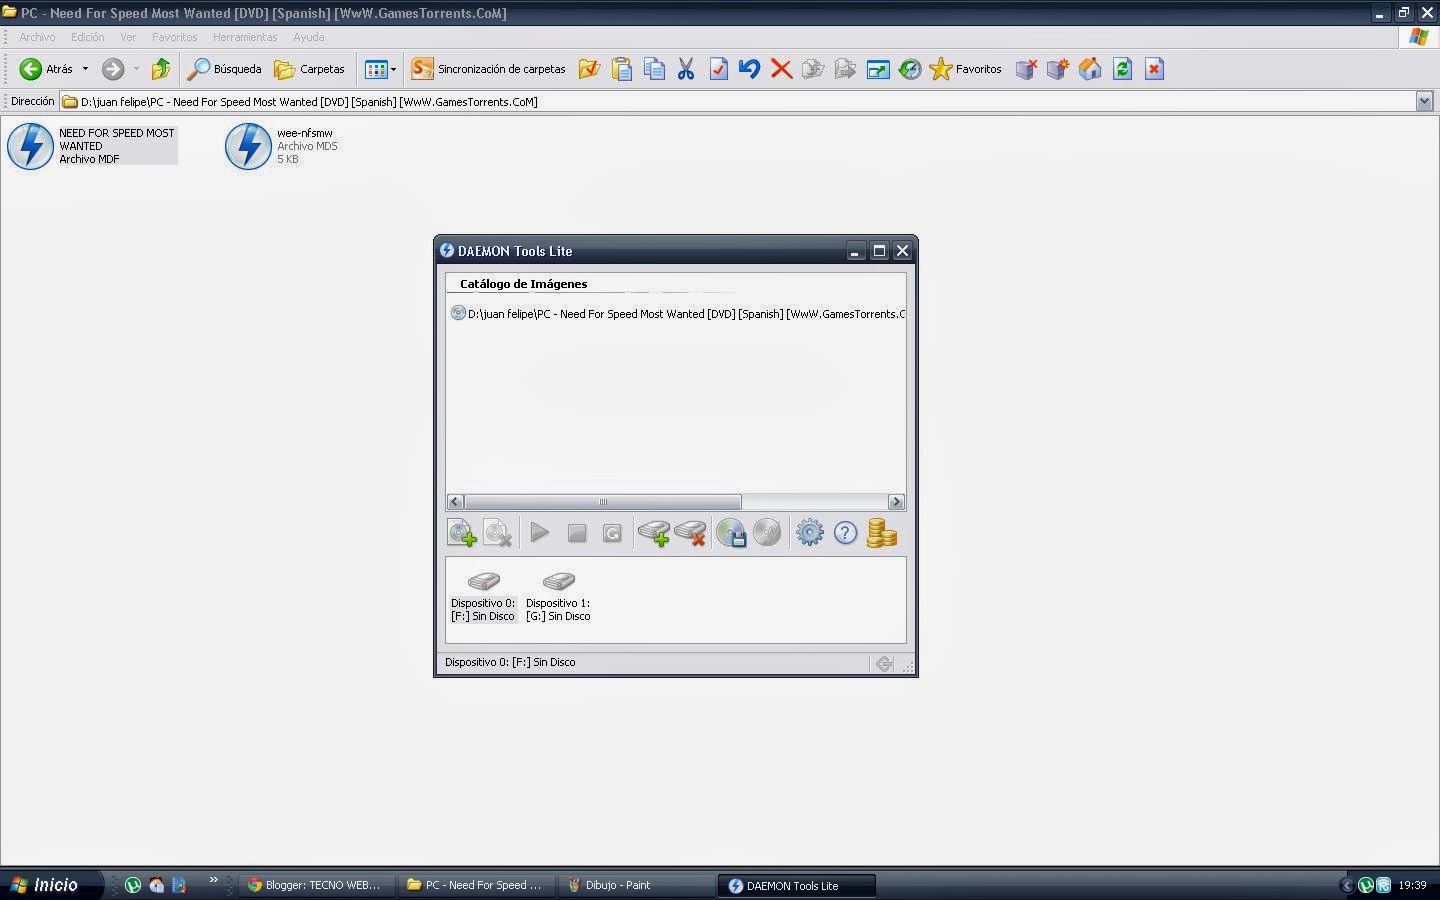Switch to Blogger: TECNO WEB taskbar button
This screenshot has height=900, width=1440.
click(x=315, y=885)
